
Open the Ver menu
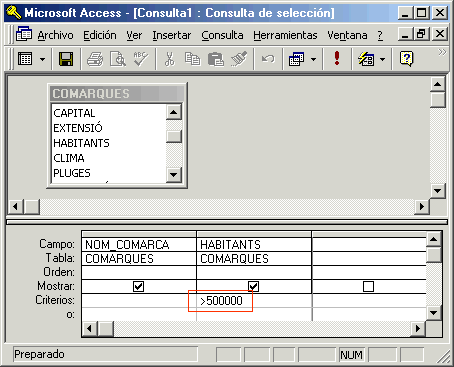point(134,35)
